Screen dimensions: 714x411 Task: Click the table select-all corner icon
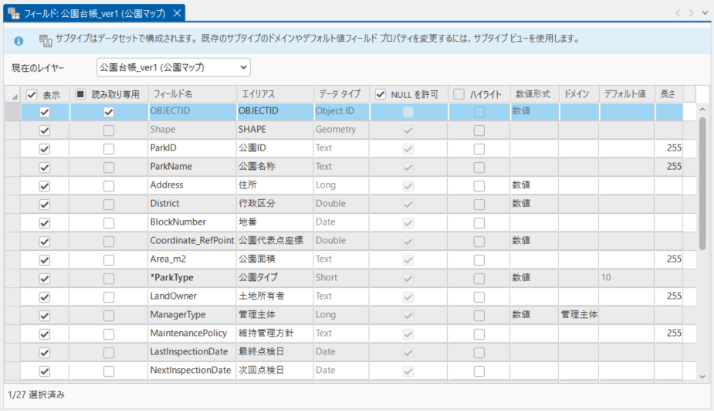pyautogui.click(x=13, y=94)
